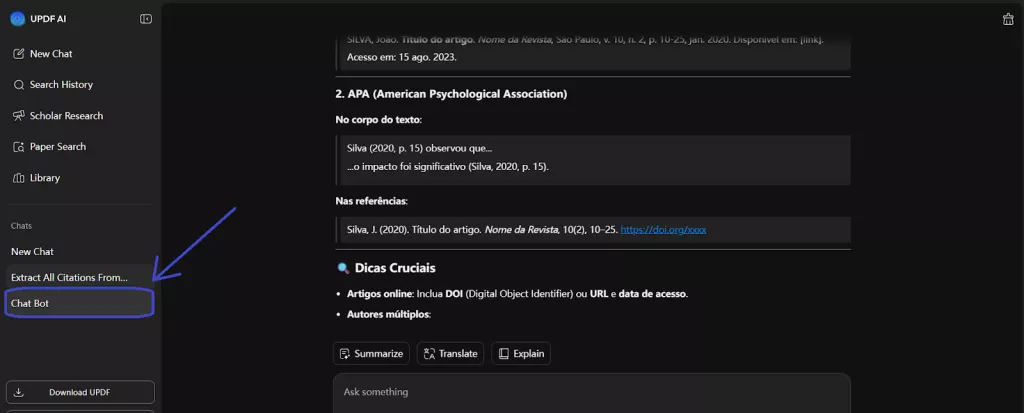Screen dimensions: 1024x413
Task: Click the Explain book icon
Action: tap(504, 354)
